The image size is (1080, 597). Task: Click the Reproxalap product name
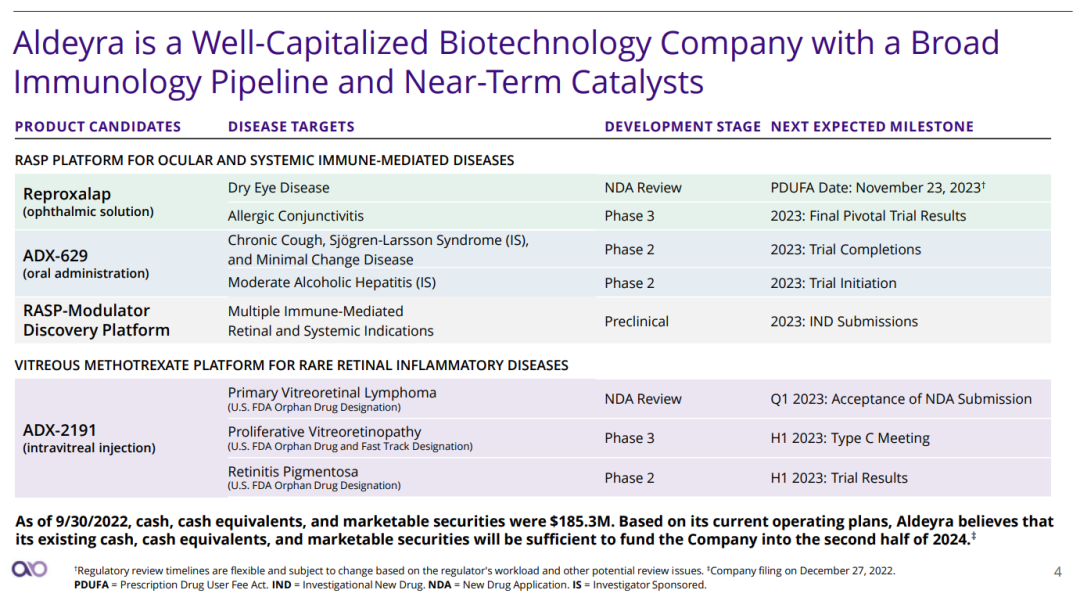coord(67,194)
